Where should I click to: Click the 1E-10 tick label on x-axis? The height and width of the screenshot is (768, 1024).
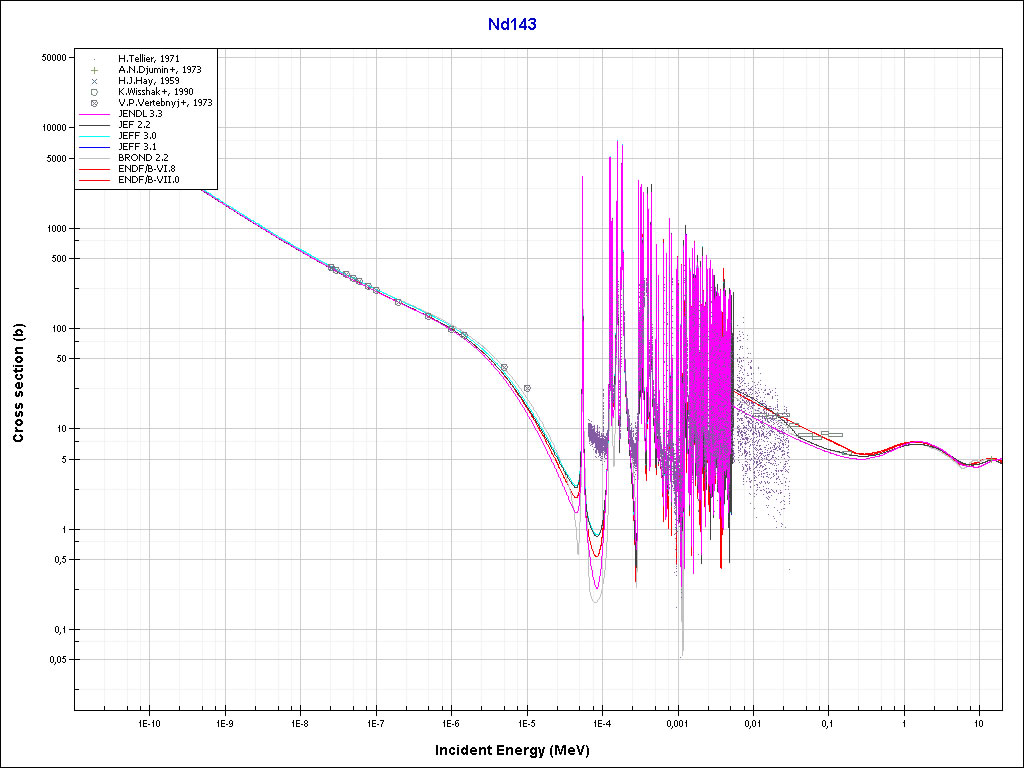pyautogui.click(x=149, y=722)
